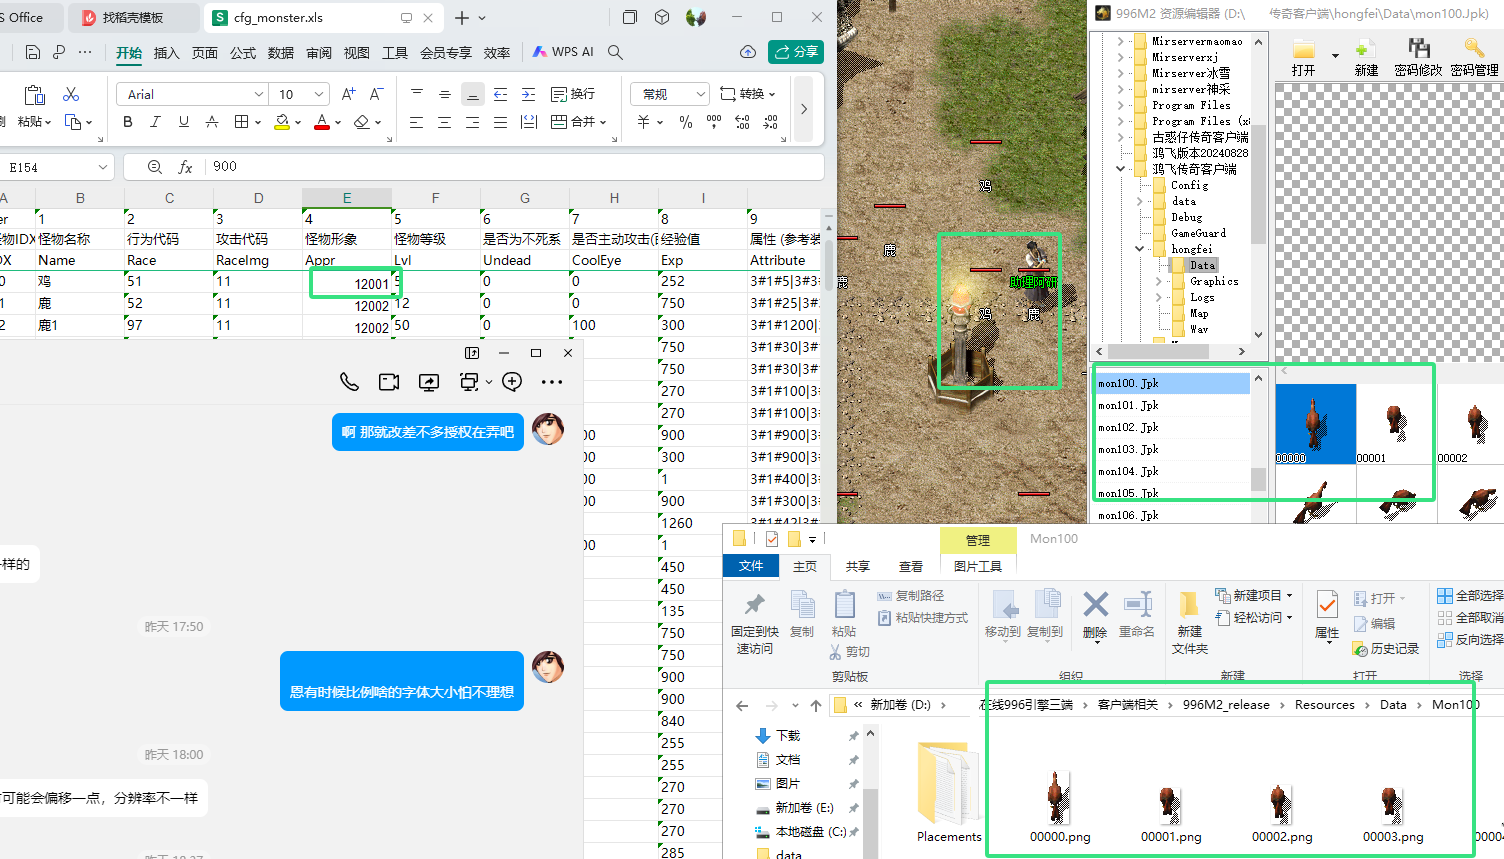The height and width of the screenshot is (859, 1504).
Task: Click the cell borders icon in WPS
Action: 241,122
